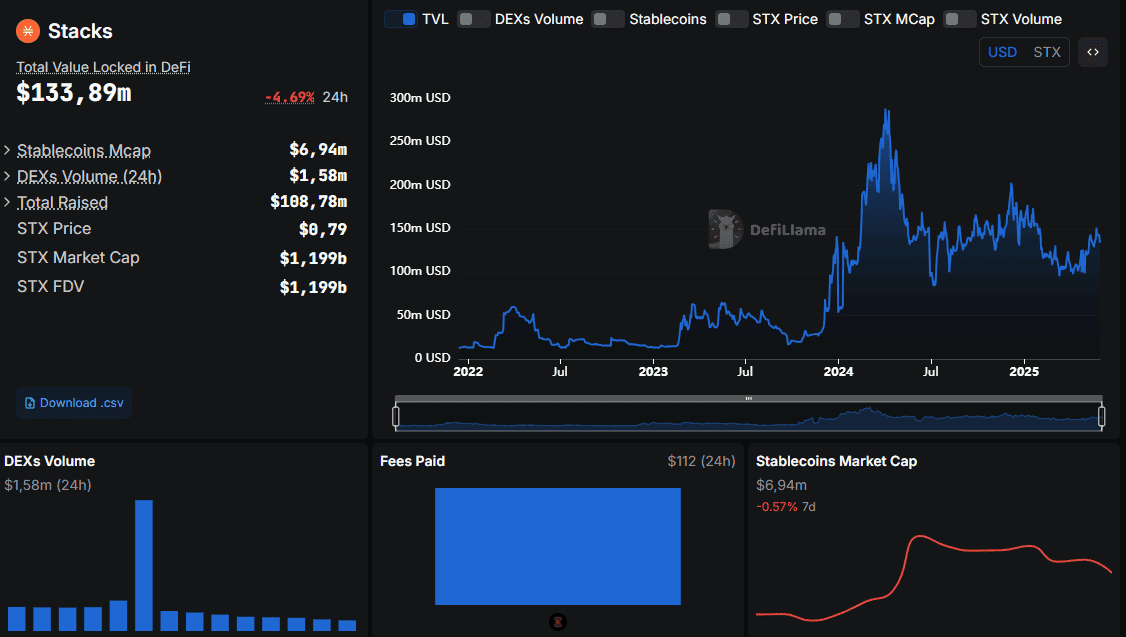Click the 300m USD y-axis label

(420, 98)
